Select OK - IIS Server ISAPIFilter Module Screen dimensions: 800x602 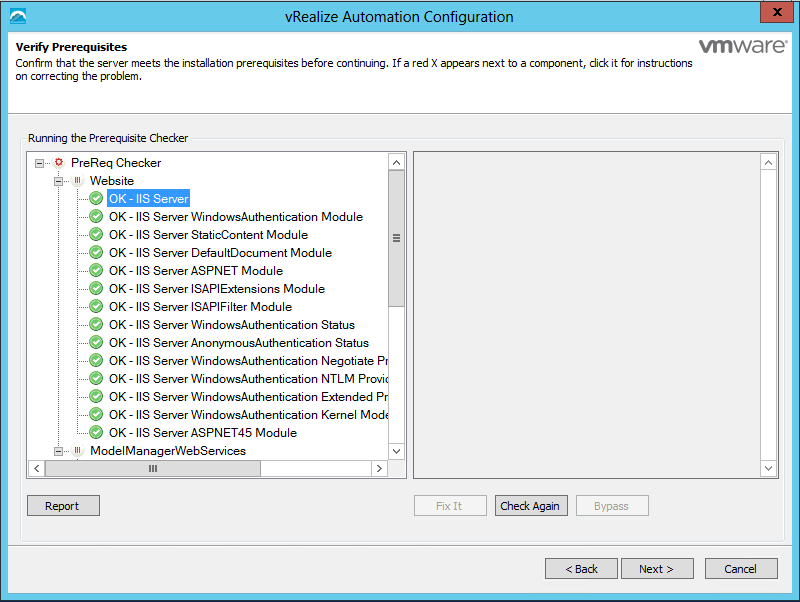pos(200,307)
